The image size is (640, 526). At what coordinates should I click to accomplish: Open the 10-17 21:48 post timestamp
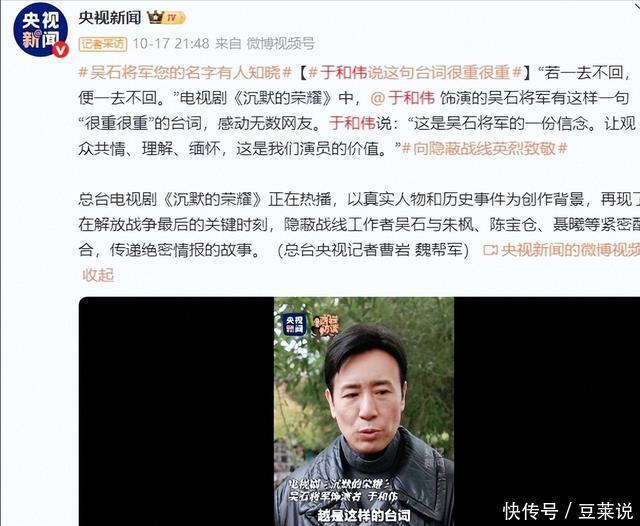(x=171, y=43)
